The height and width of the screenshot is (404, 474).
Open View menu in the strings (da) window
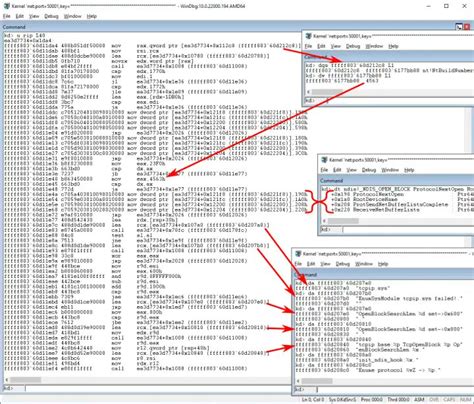click(x=325, y=264)
